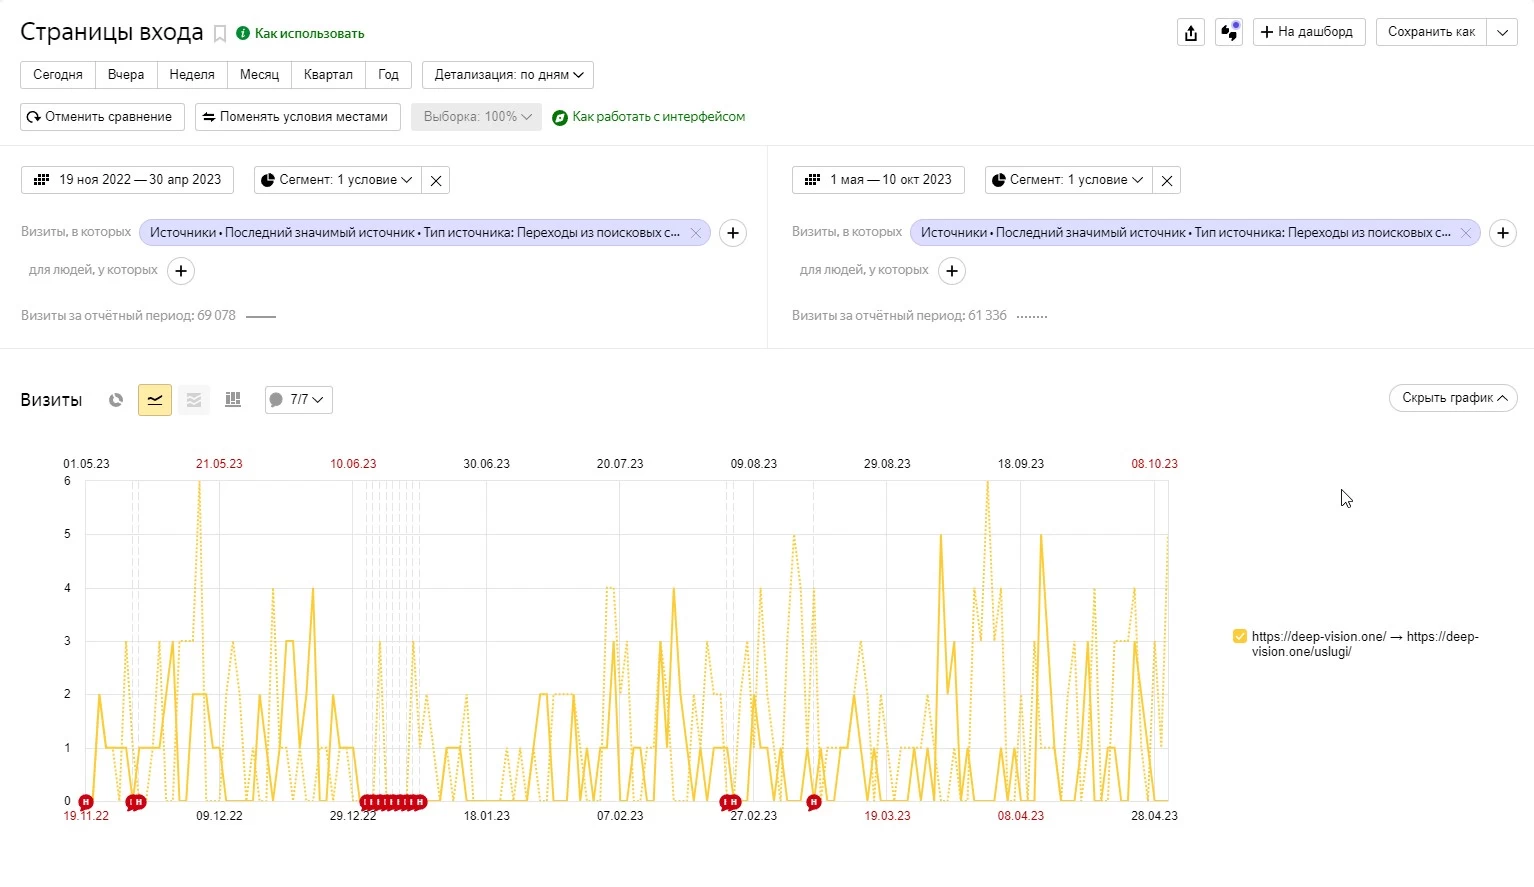Remove the left source filter chip
This screenshot has width=1534, height=887.
pos(695,233)
